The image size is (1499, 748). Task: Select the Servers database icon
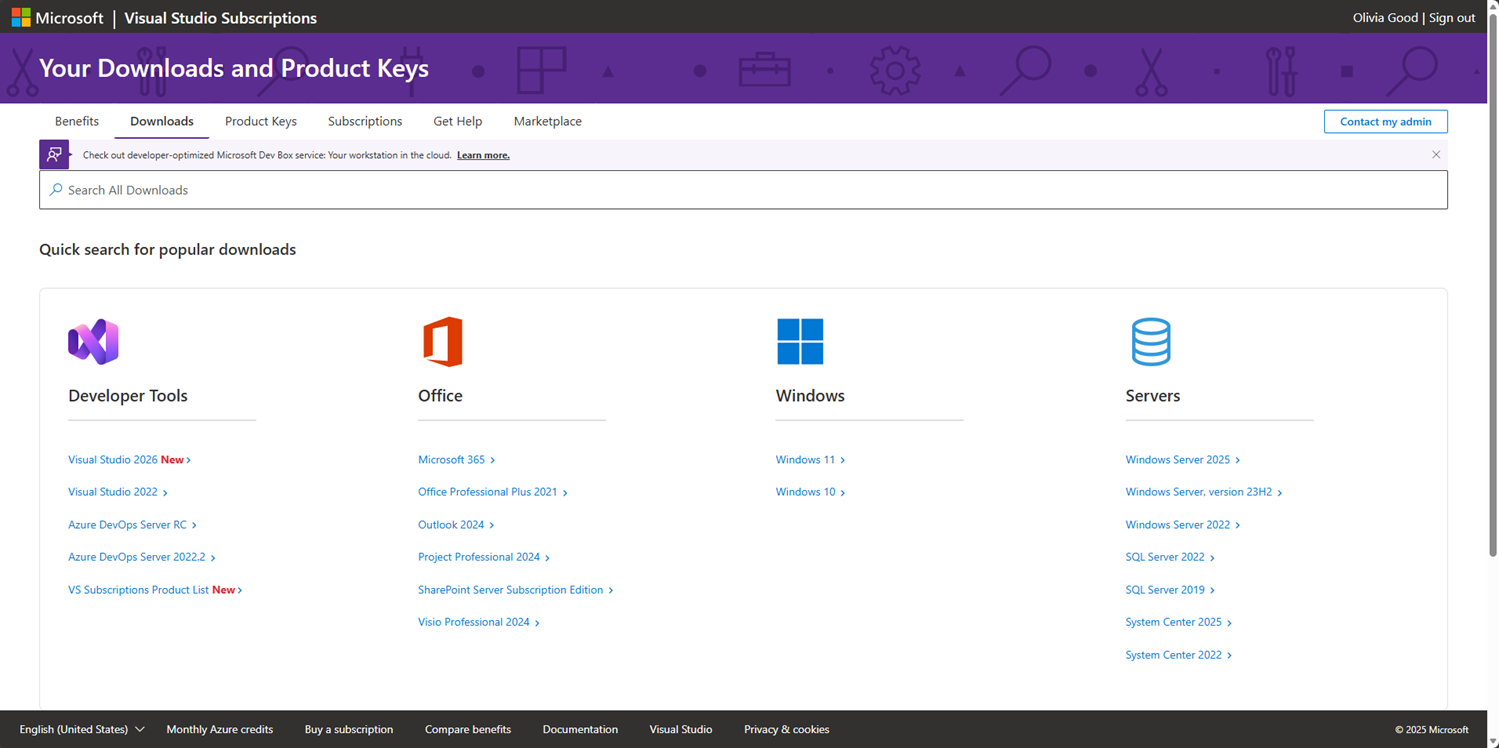pyautogui.click(x=1151, y=341)
